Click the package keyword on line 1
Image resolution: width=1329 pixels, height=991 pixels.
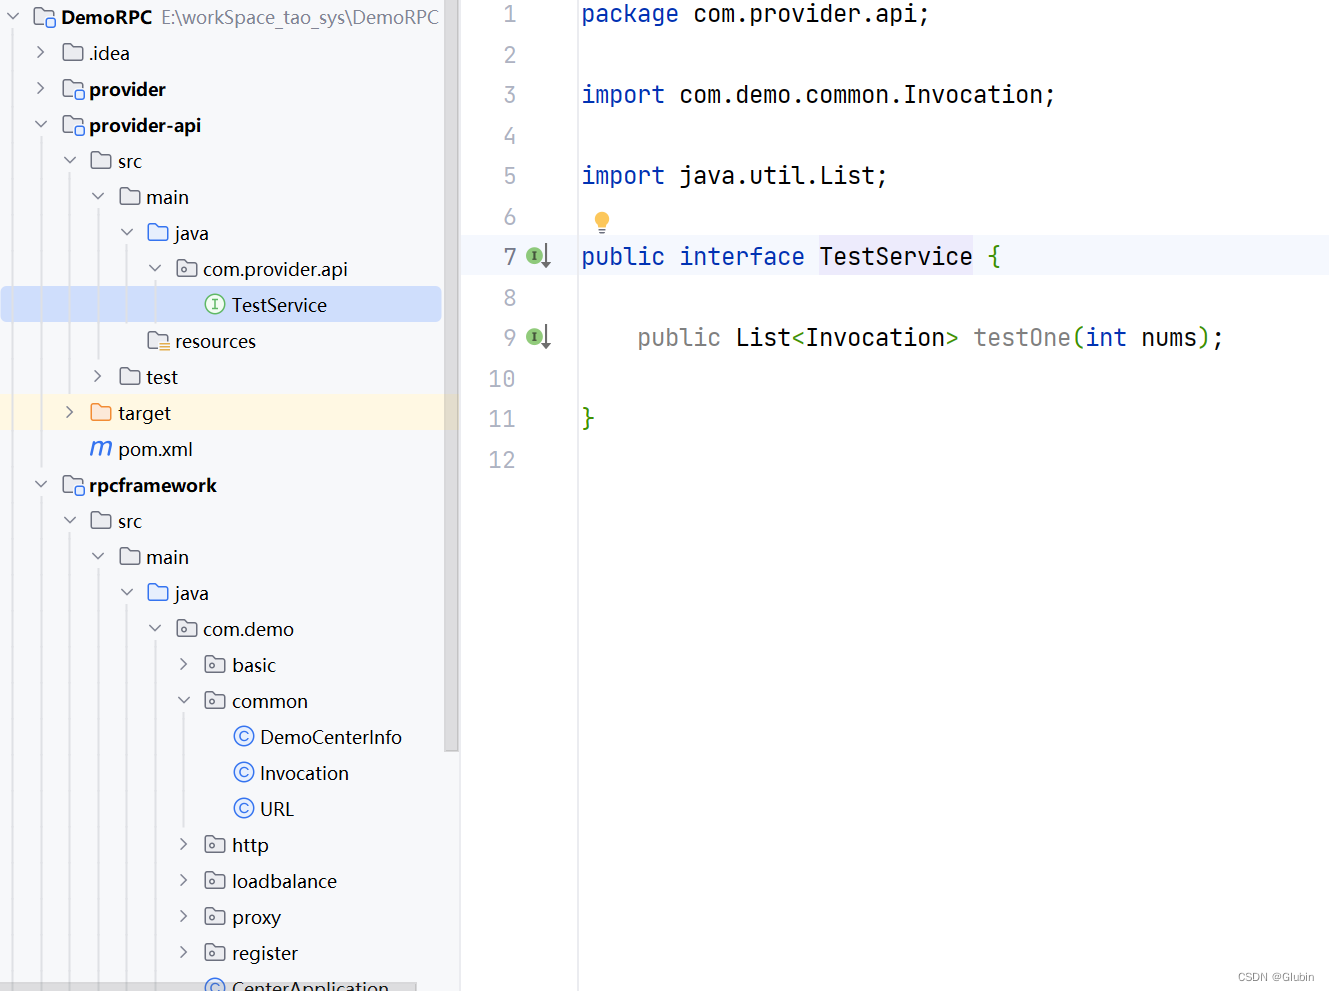(630, 14)
